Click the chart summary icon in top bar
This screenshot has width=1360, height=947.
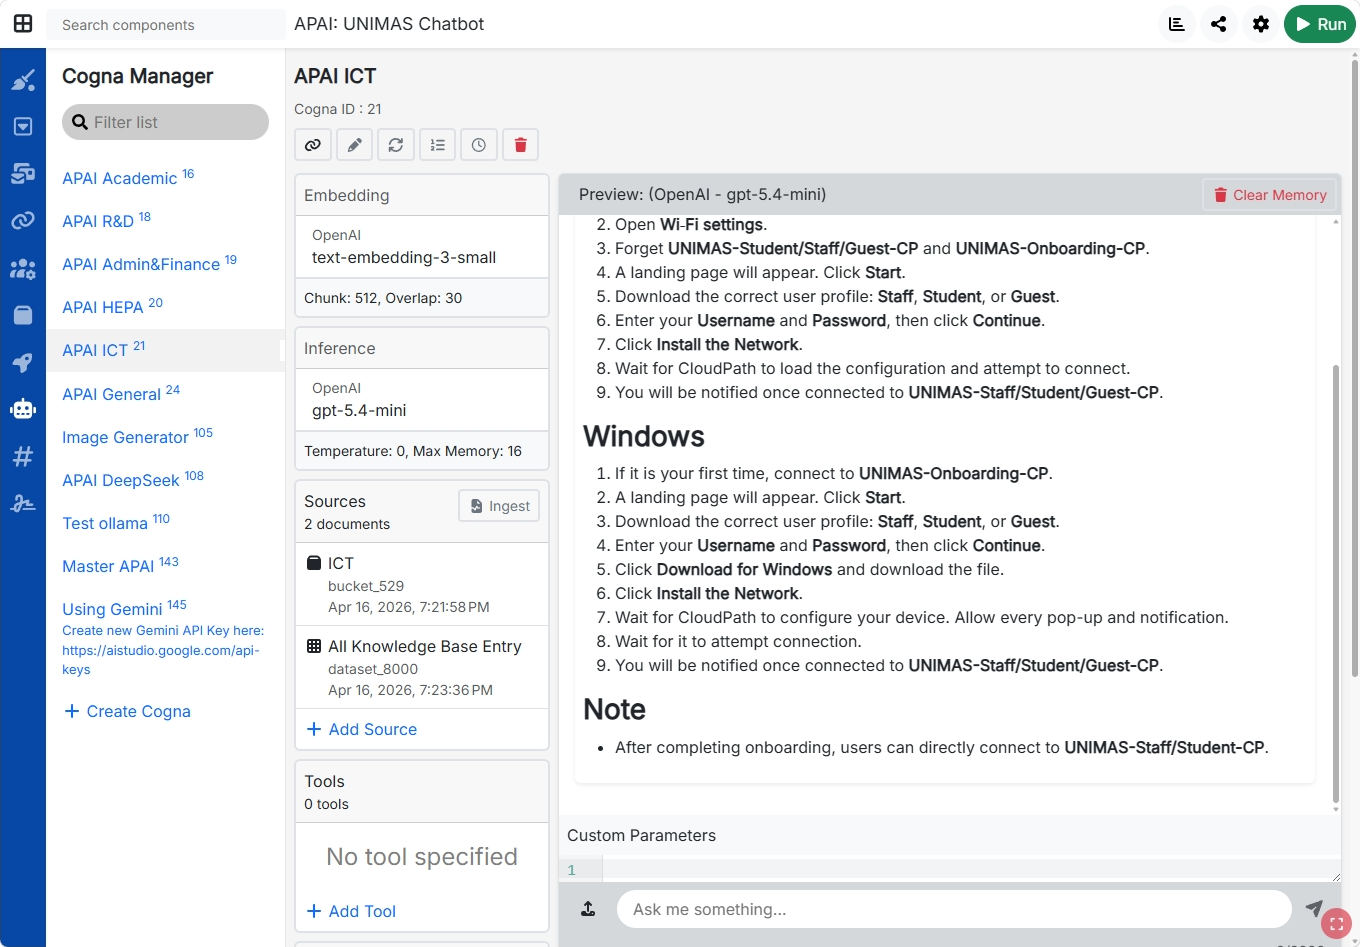(x=1177, y=24)
